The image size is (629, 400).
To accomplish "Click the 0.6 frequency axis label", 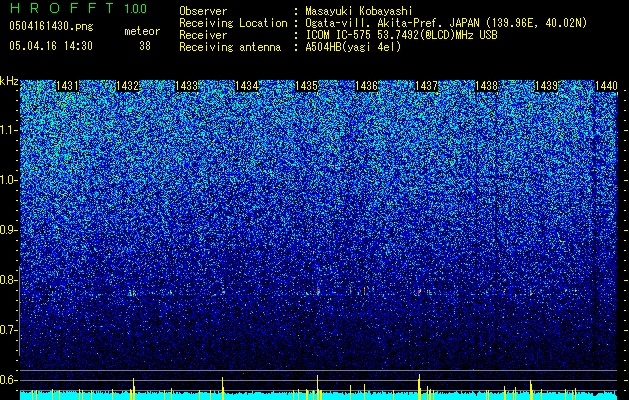I will click(x=9, y=380).
